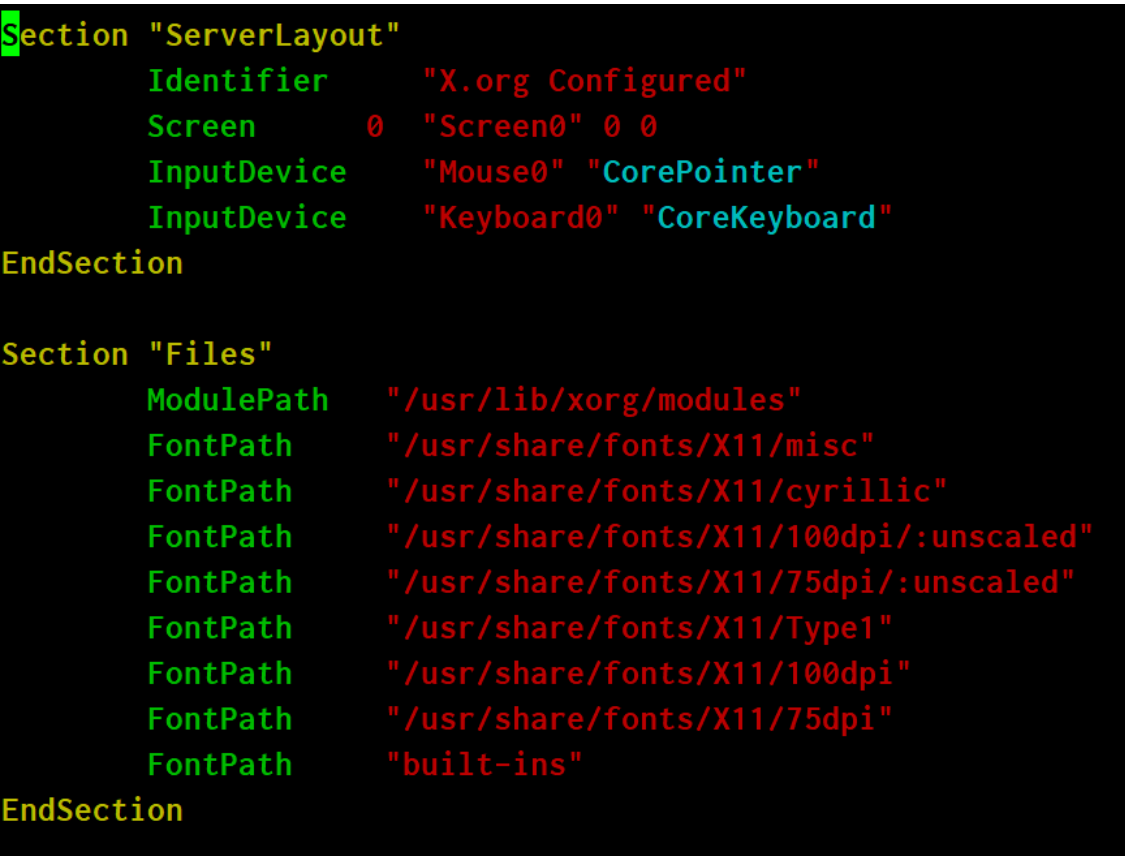Click the Screen keyword in ServerLayout

pos(202,126)
